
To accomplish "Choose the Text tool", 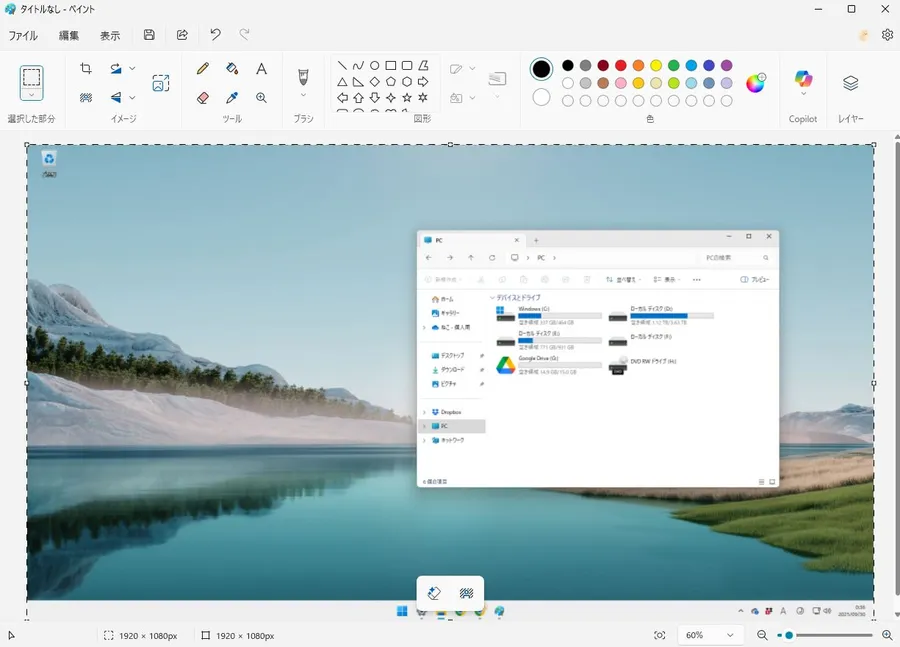I will point(261,69).
